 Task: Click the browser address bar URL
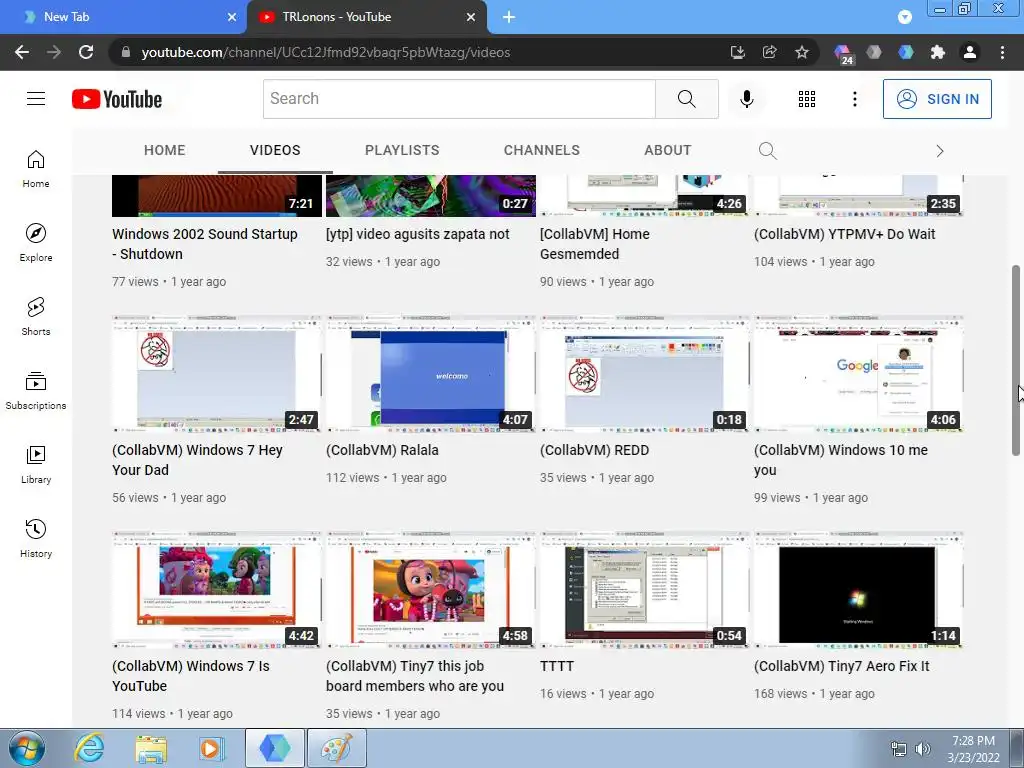(325, 52)
